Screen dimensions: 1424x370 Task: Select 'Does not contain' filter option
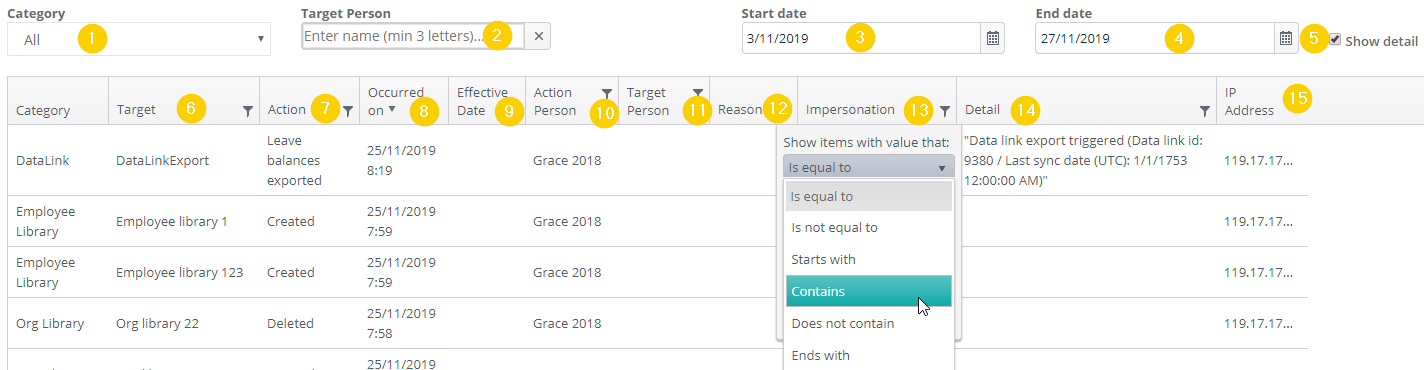868,323
